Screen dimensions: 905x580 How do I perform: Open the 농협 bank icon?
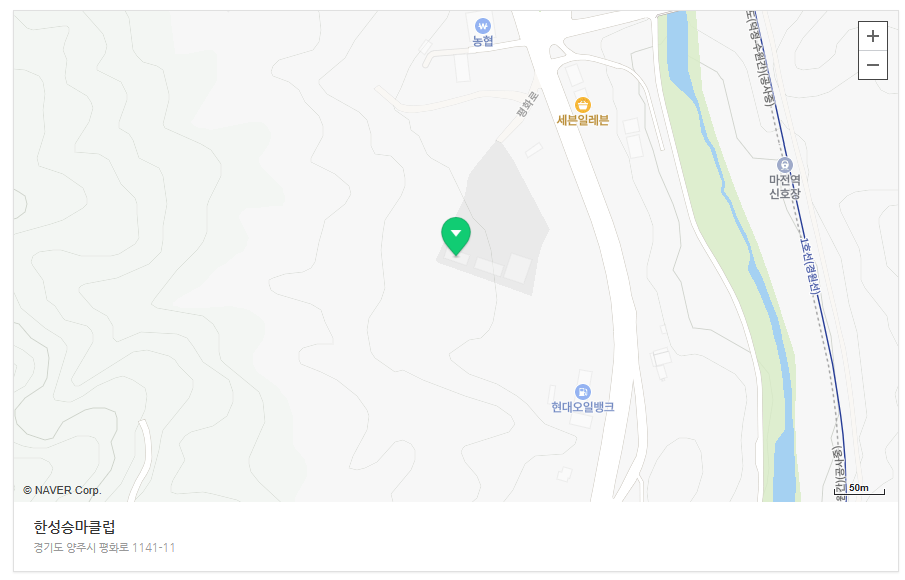(x=483, y=26)
